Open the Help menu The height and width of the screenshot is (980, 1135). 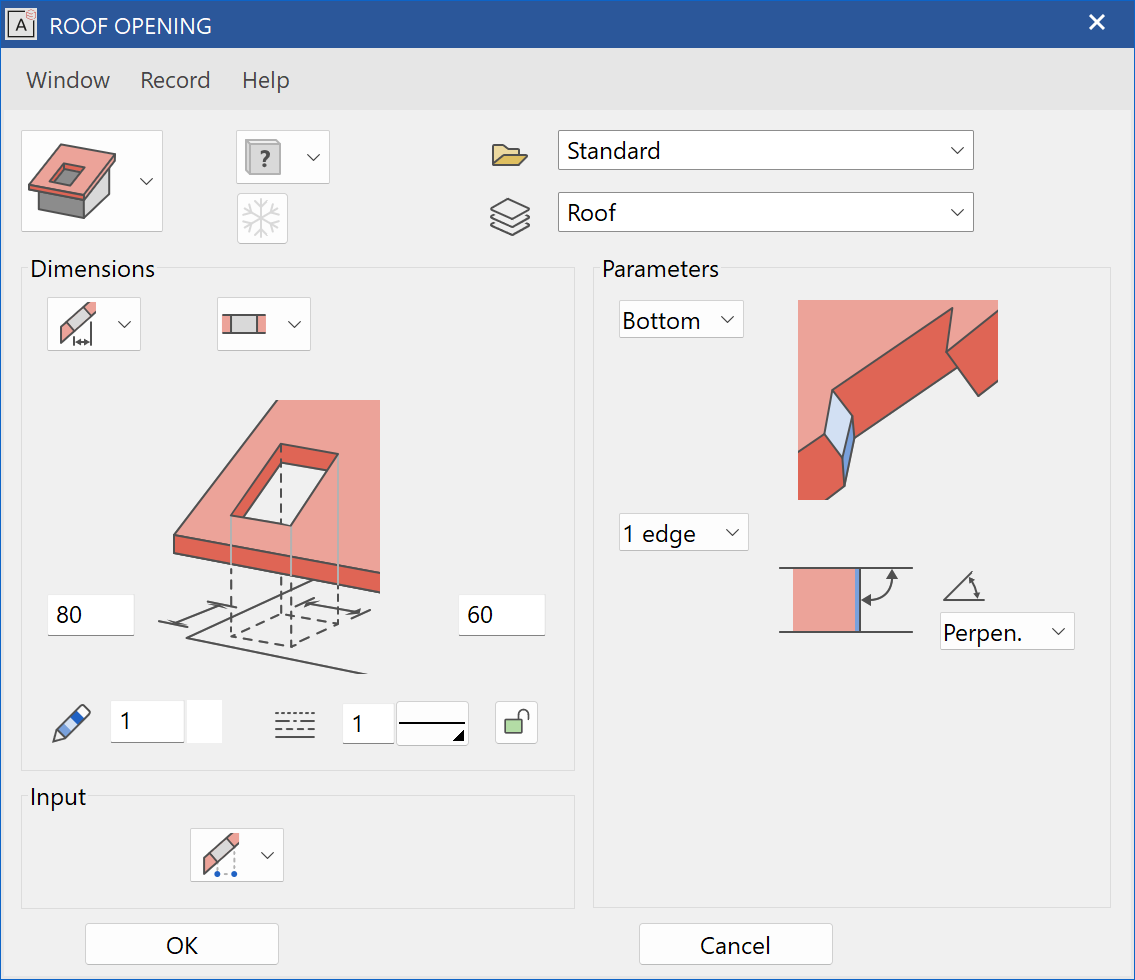[x=266, y=80]
